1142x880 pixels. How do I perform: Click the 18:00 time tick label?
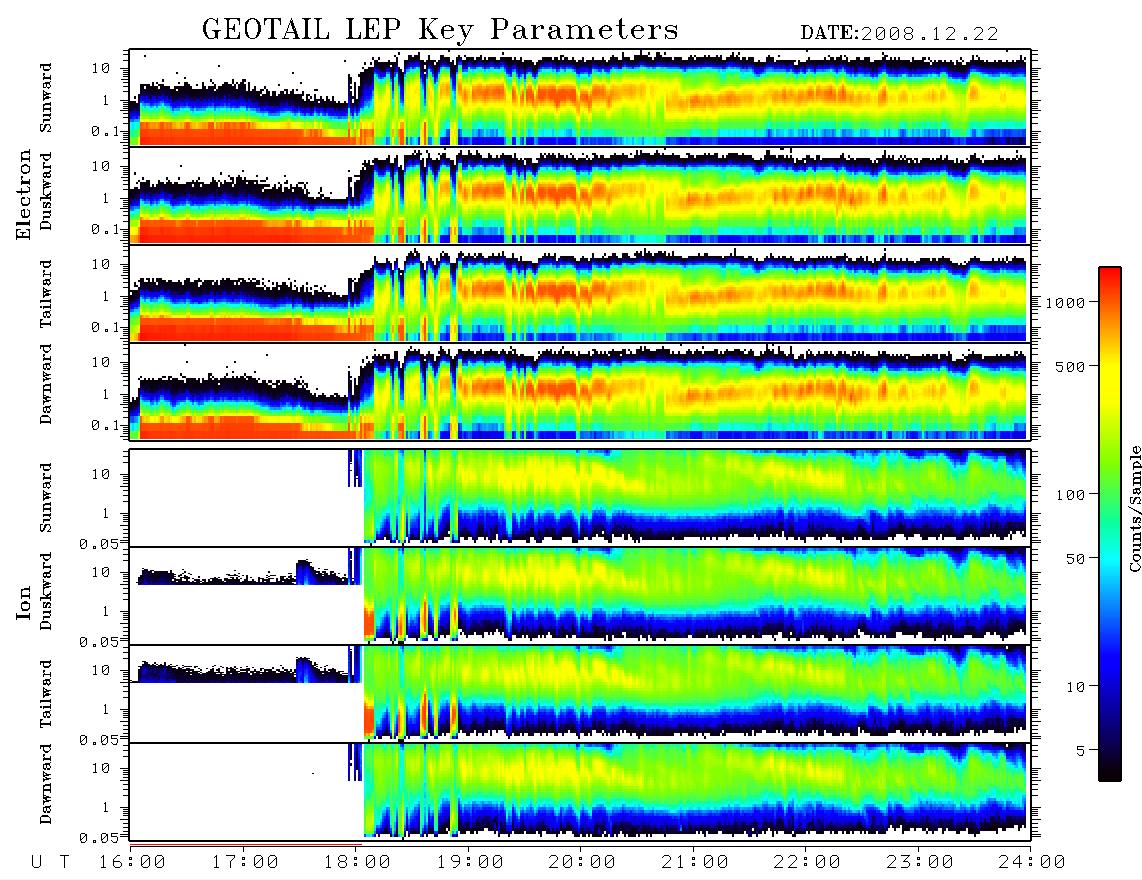357,863
